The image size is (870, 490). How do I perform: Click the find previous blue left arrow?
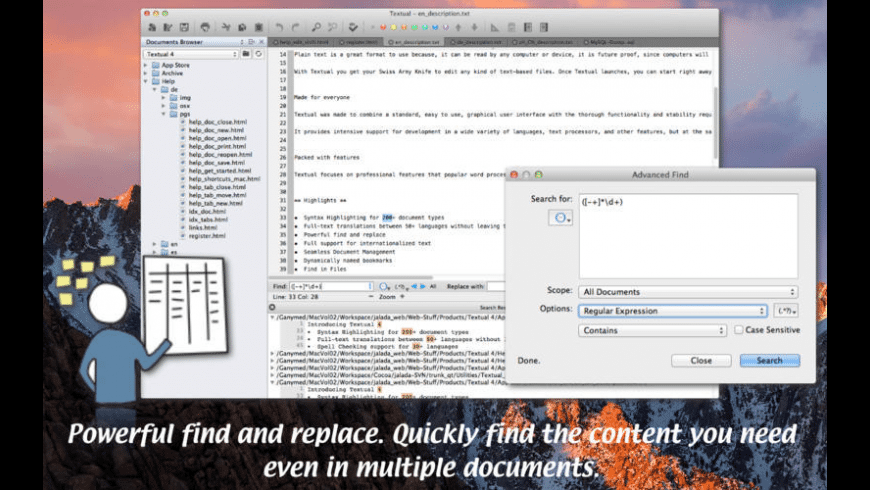[414, 286]
